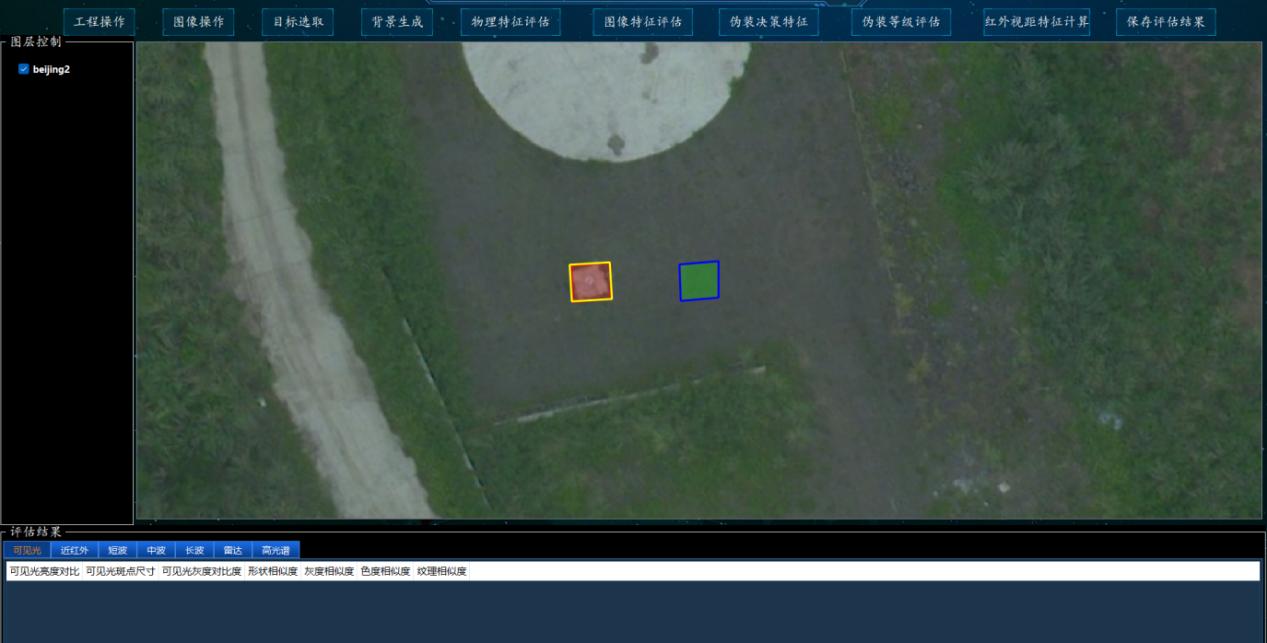Click the 色度相似度 column header
The image size is (1267, 643).
386,572
